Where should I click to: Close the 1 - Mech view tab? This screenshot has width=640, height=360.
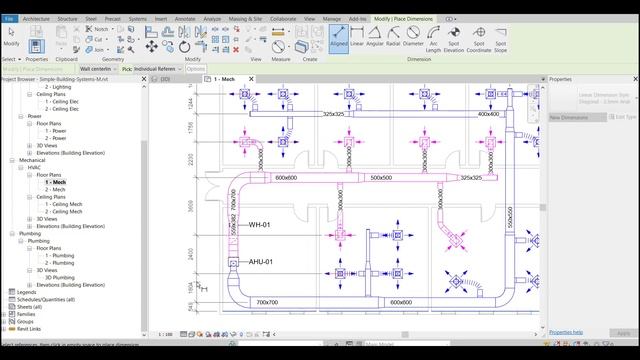251,79
